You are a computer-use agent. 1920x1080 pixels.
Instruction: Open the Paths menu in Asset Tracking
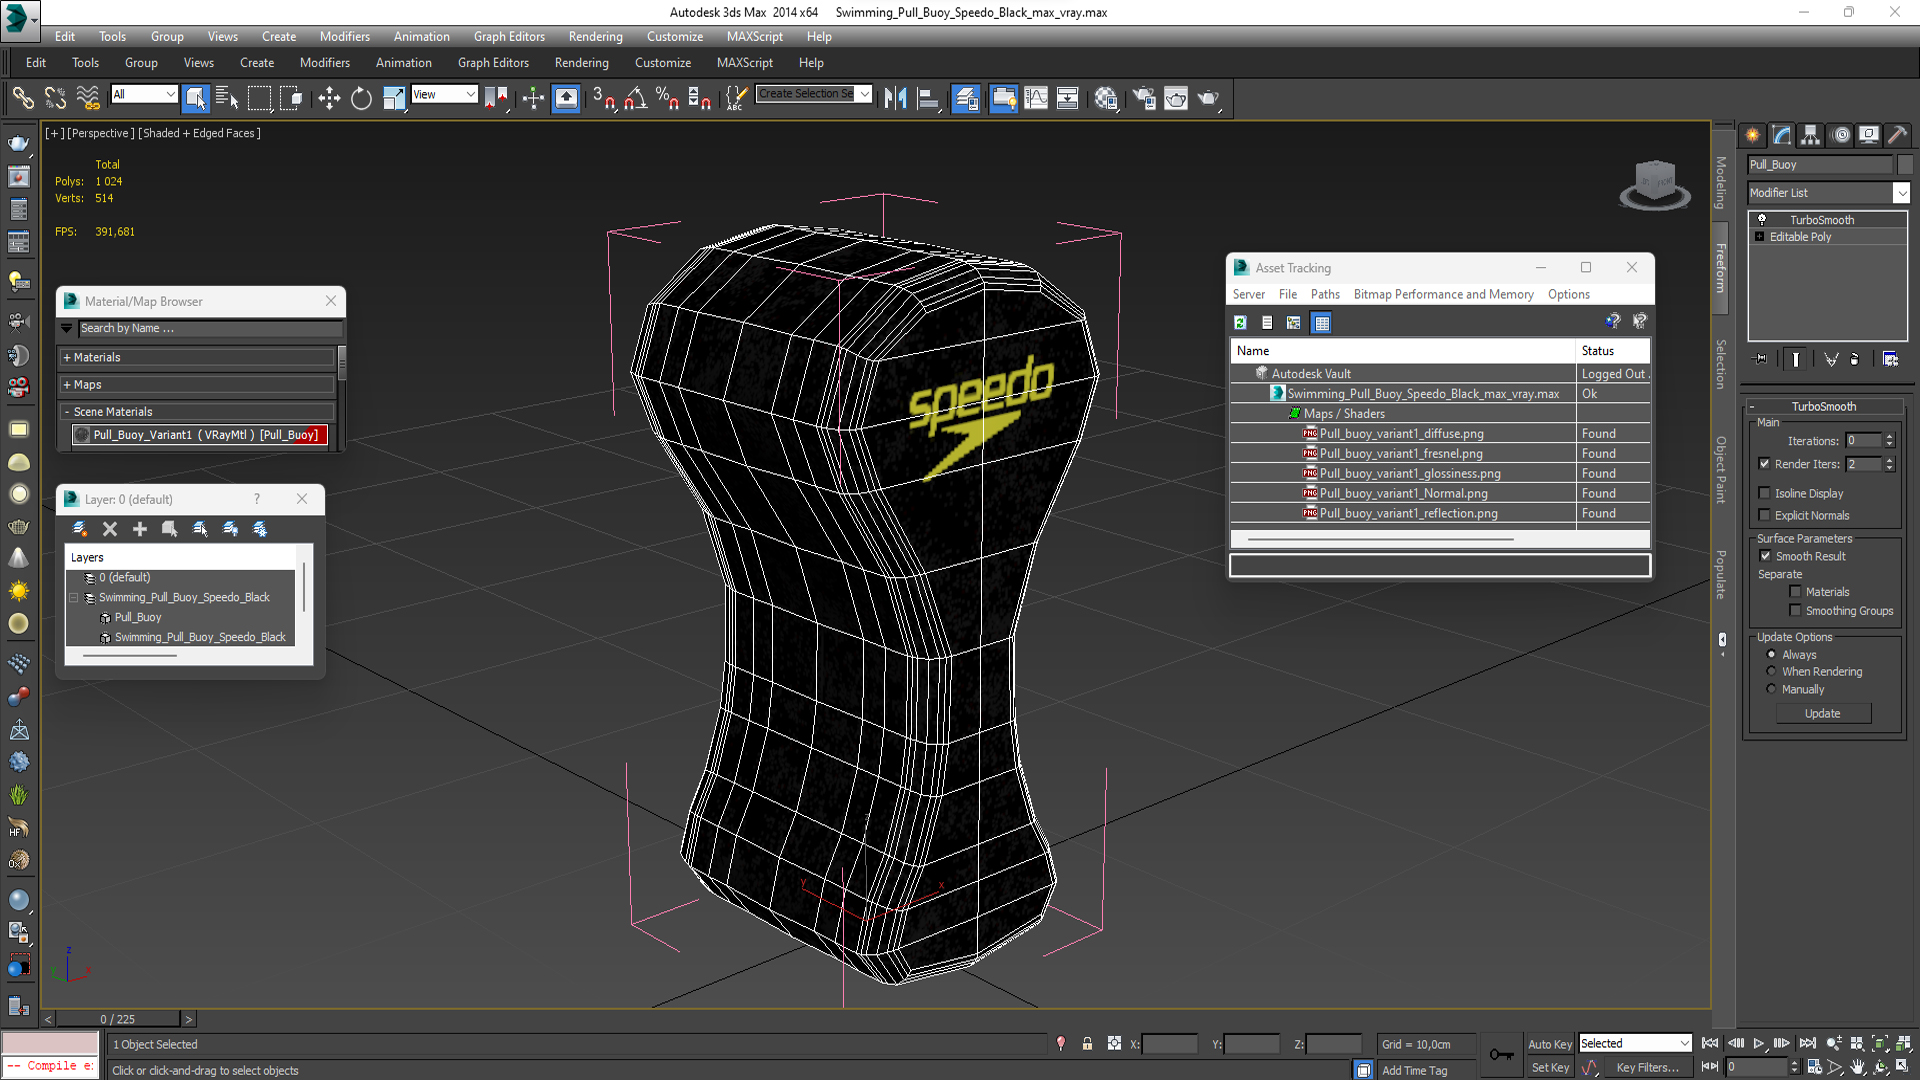[1325, 294]
